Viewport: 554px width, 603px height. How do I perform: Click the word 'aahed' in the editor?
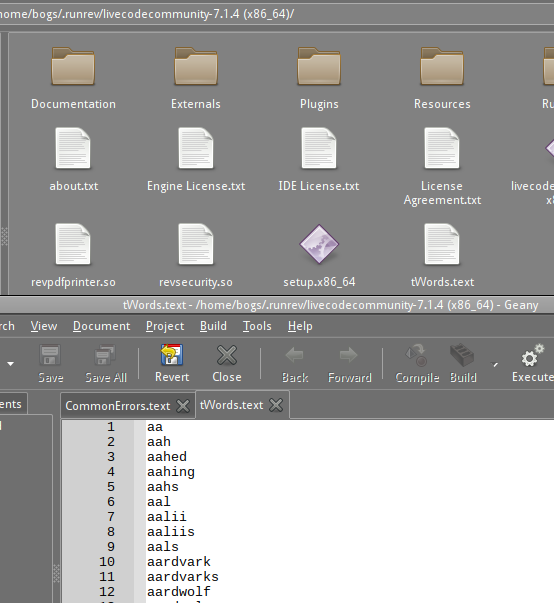click(x=167, y=457)
